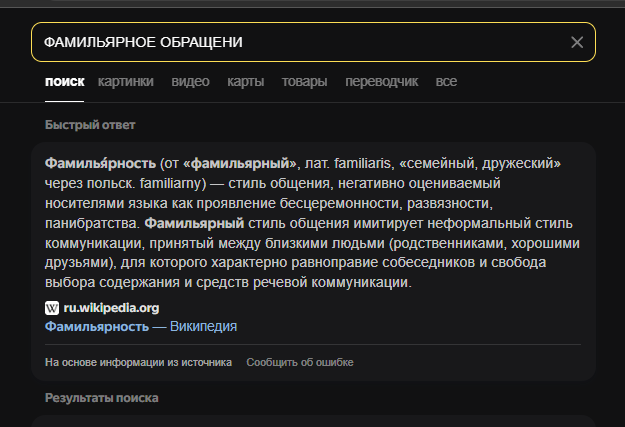This screenshot has width=625, height=427.
Task: Open the ru.wikipedia.org source link
Action: (111, 308)
